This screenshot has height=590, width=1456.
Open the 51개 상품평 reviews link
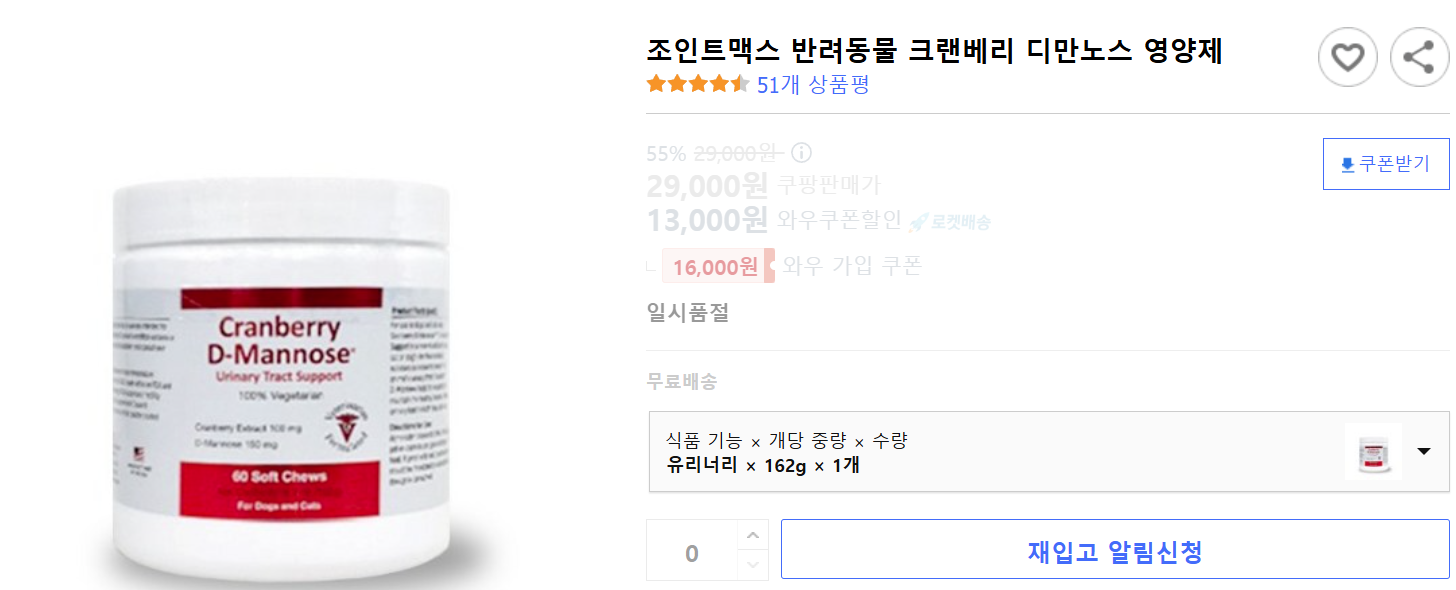812,85
